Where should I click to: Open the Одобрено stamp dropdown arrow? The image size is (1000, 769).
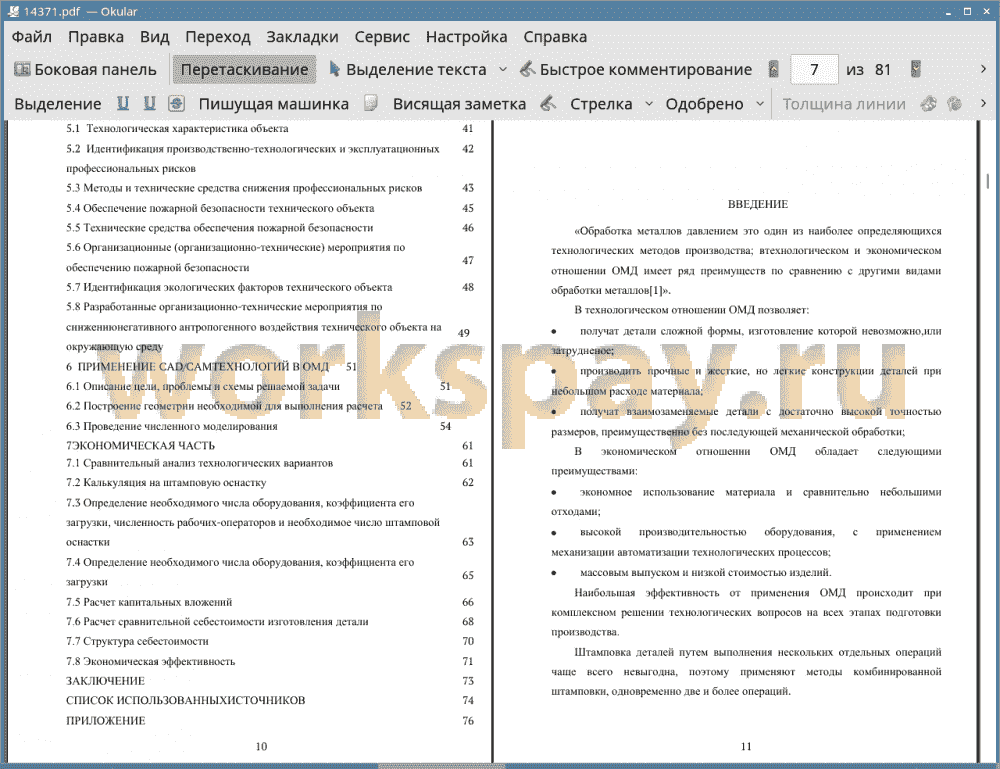pyautogui.click(x=760, y=104)
